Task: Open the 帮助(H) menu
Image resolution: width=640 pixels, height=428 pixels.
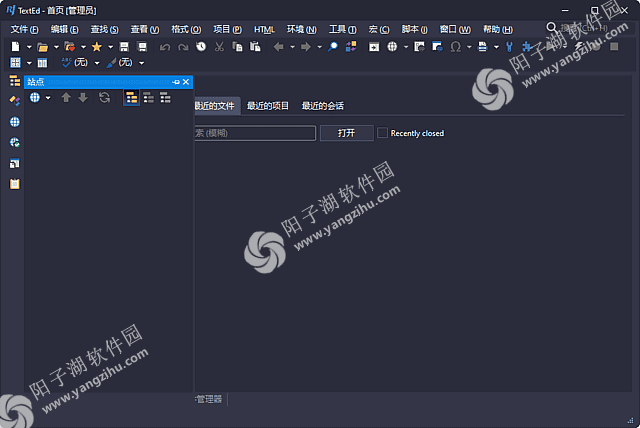Action: pyautogui.click(x=498, y=29)
